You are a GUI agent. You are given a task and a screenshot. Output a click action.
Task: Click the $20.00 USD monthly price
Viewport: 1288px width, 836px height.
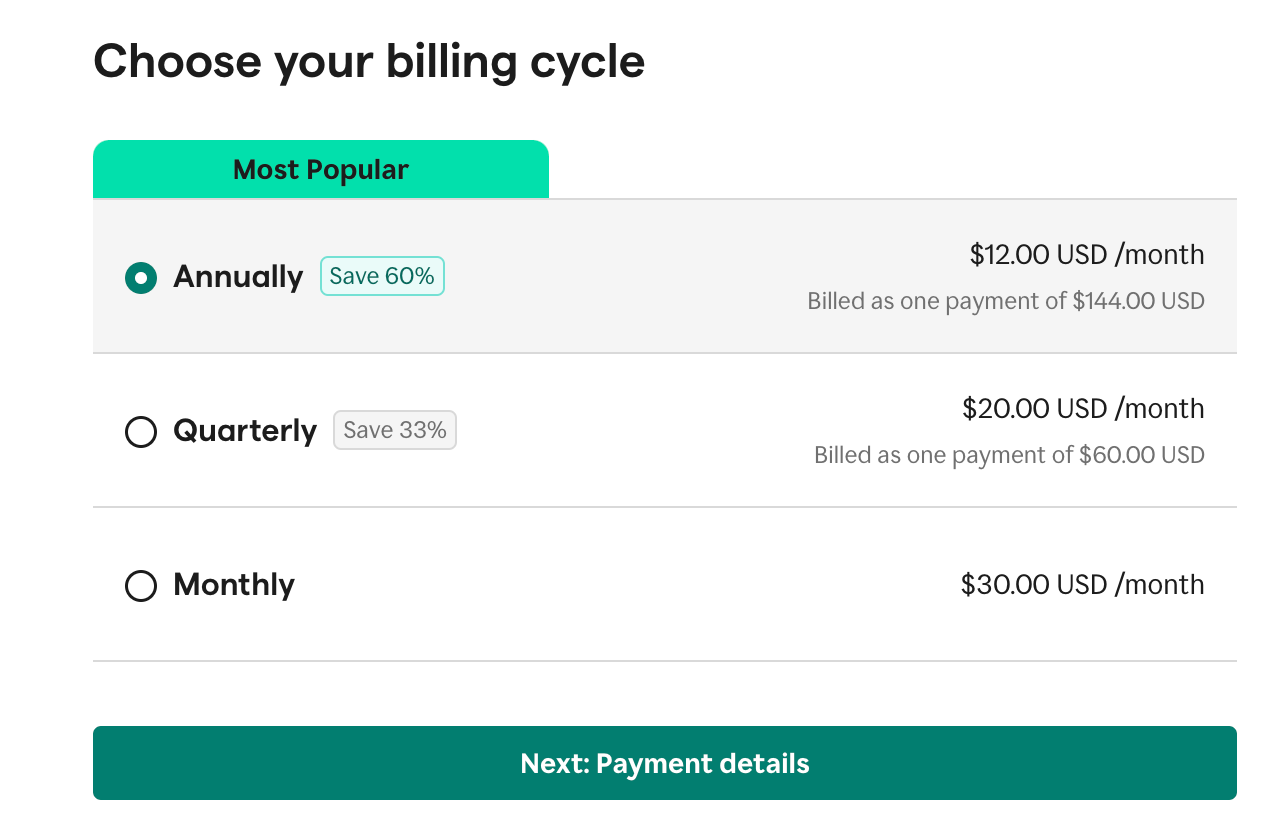pyautogui.click(x=1083, y=409)
